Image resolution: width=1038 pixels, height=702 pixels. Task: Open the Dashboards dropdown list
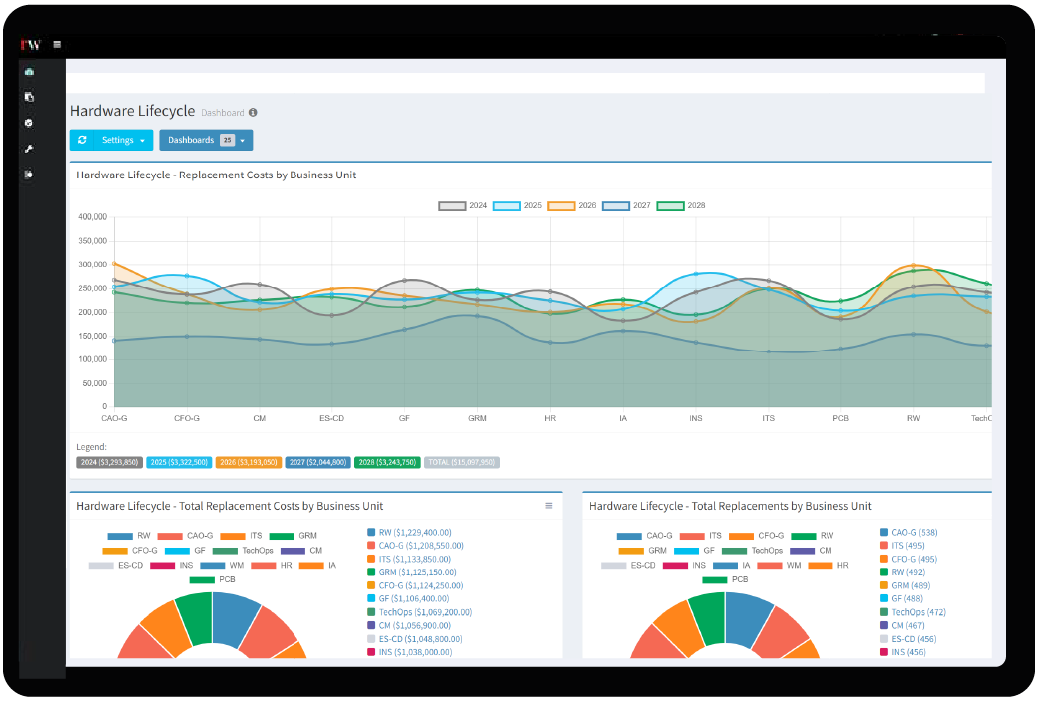tap(206, 141)
